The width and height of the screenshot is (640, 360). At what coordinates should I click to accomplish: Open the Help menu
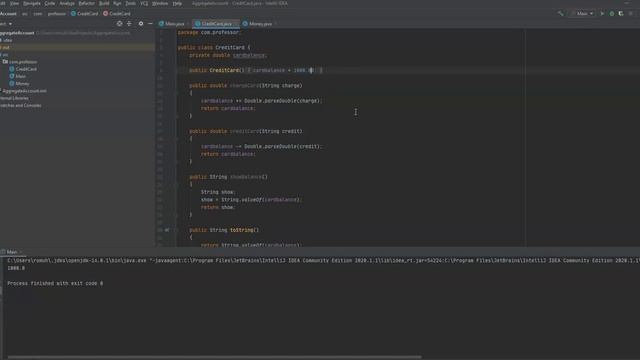point(177,3)
